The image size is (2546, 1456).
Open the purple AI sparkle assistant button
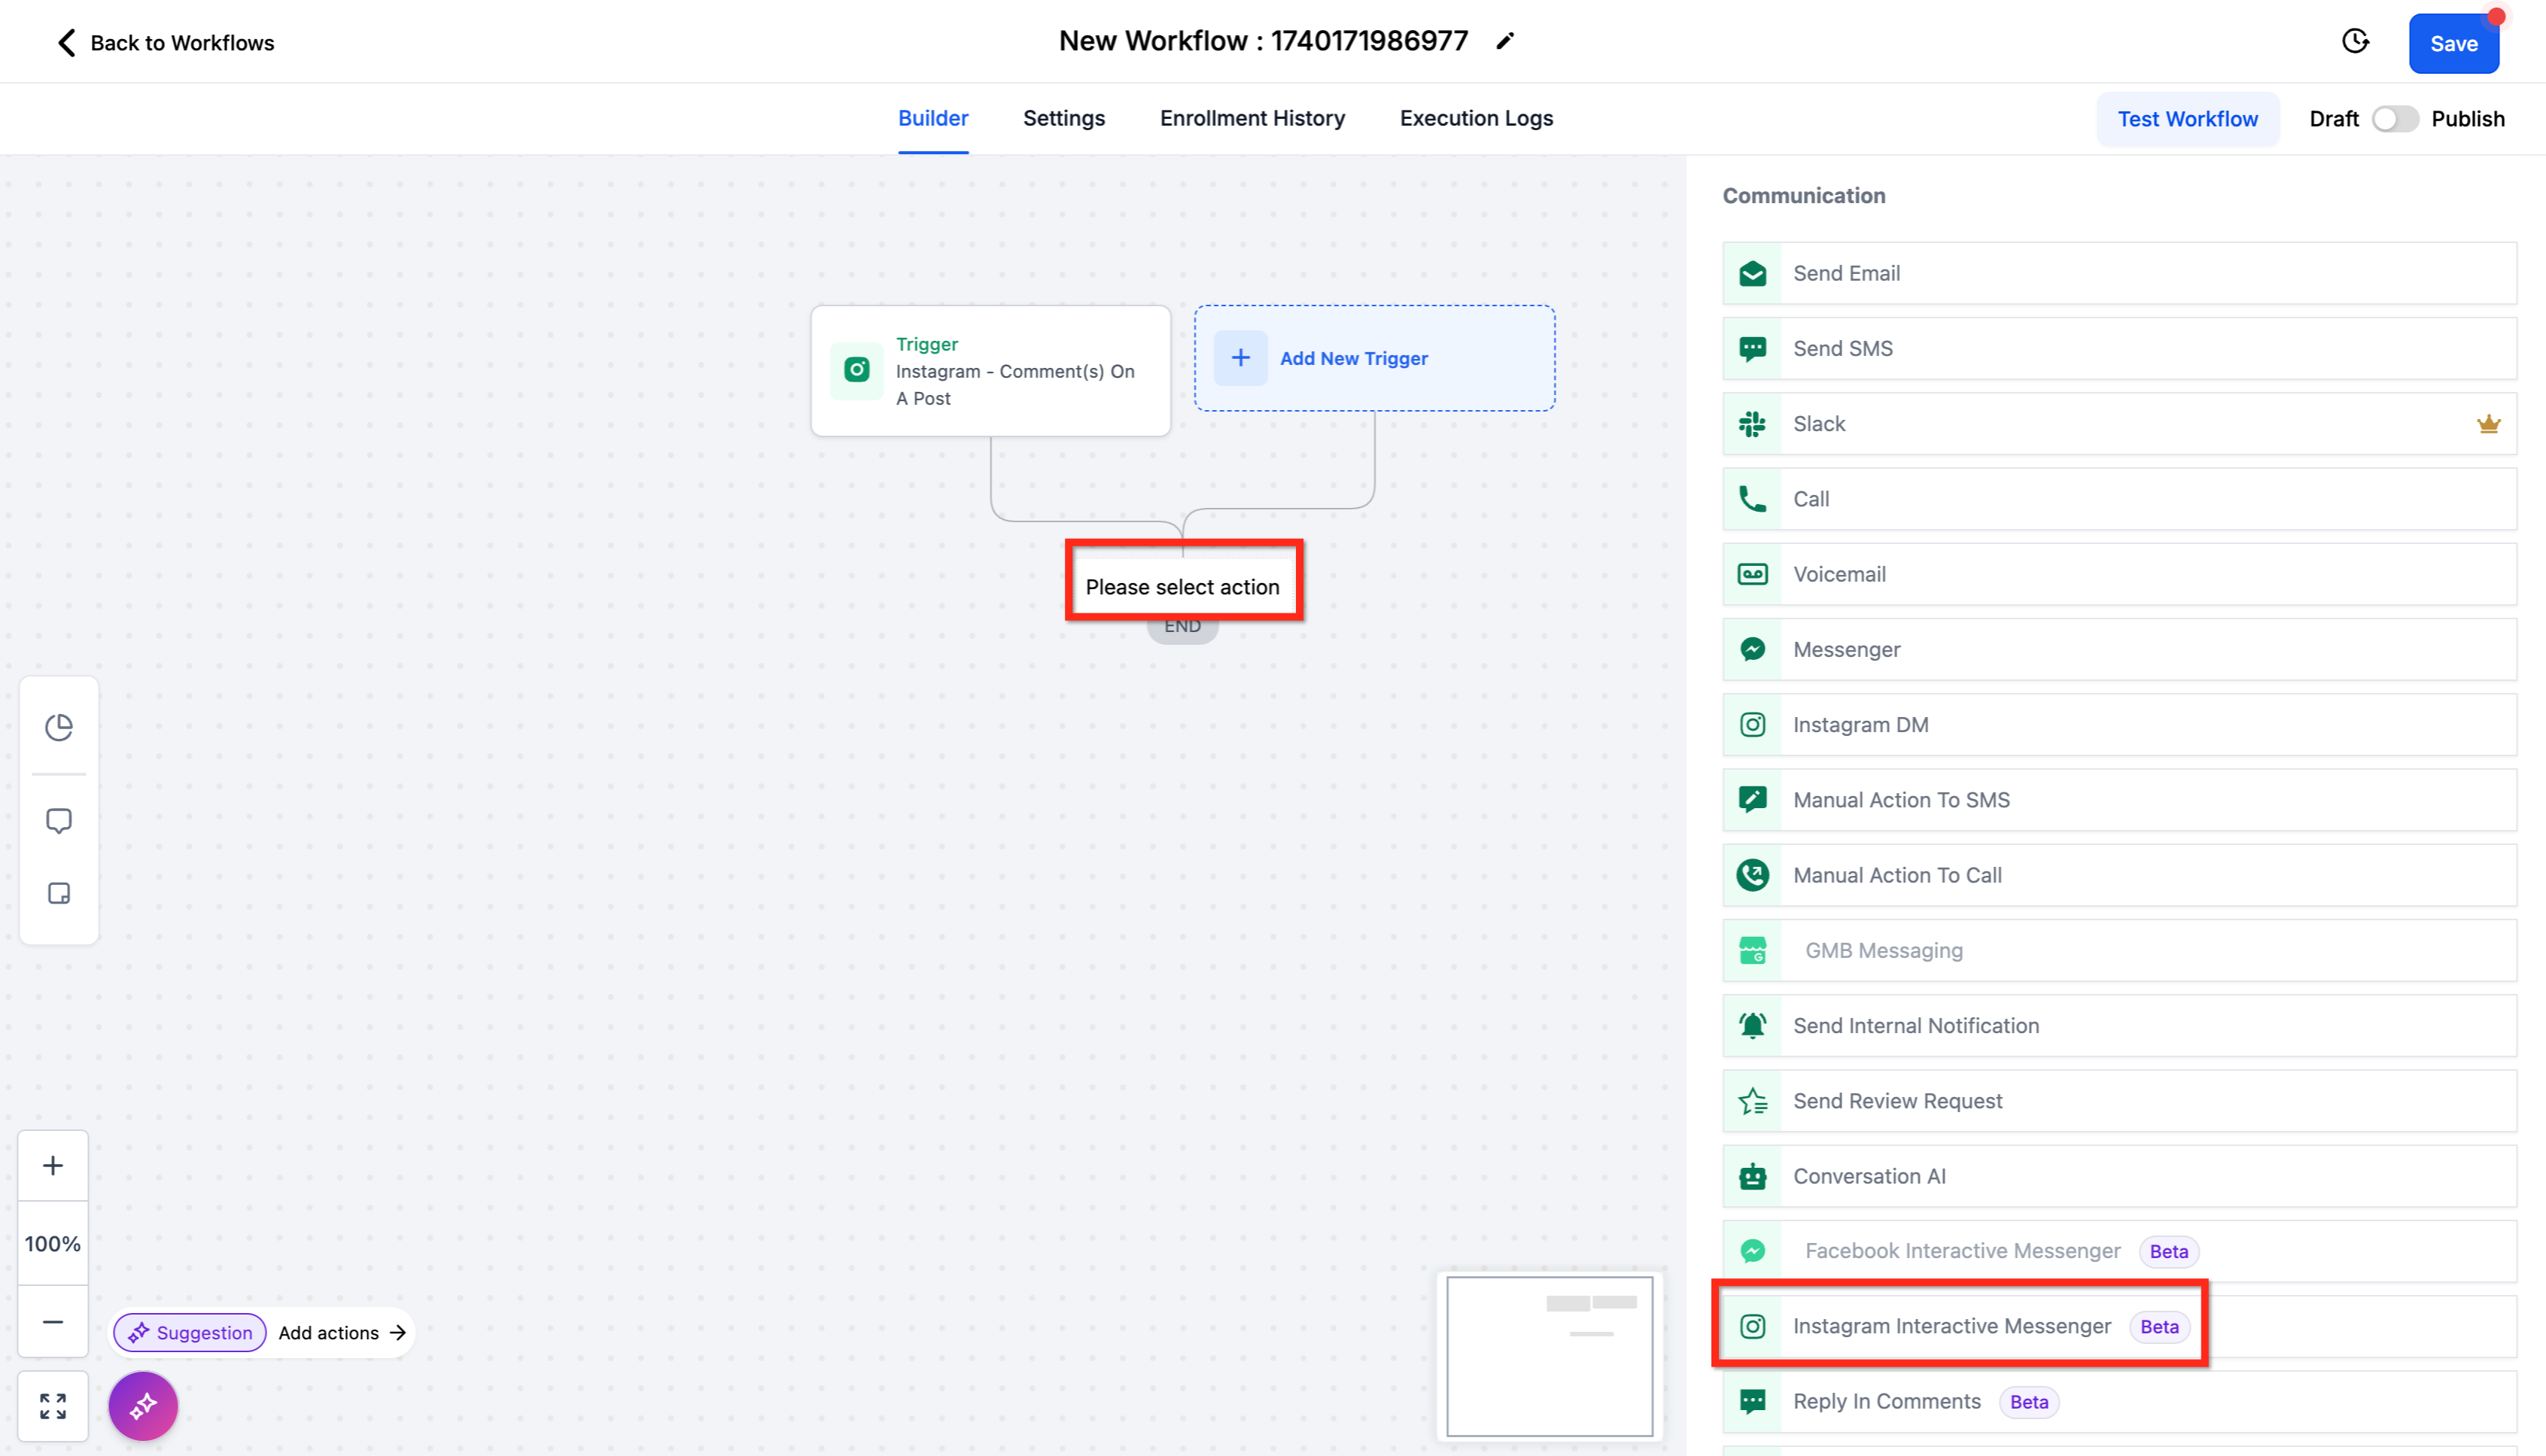143,1406
